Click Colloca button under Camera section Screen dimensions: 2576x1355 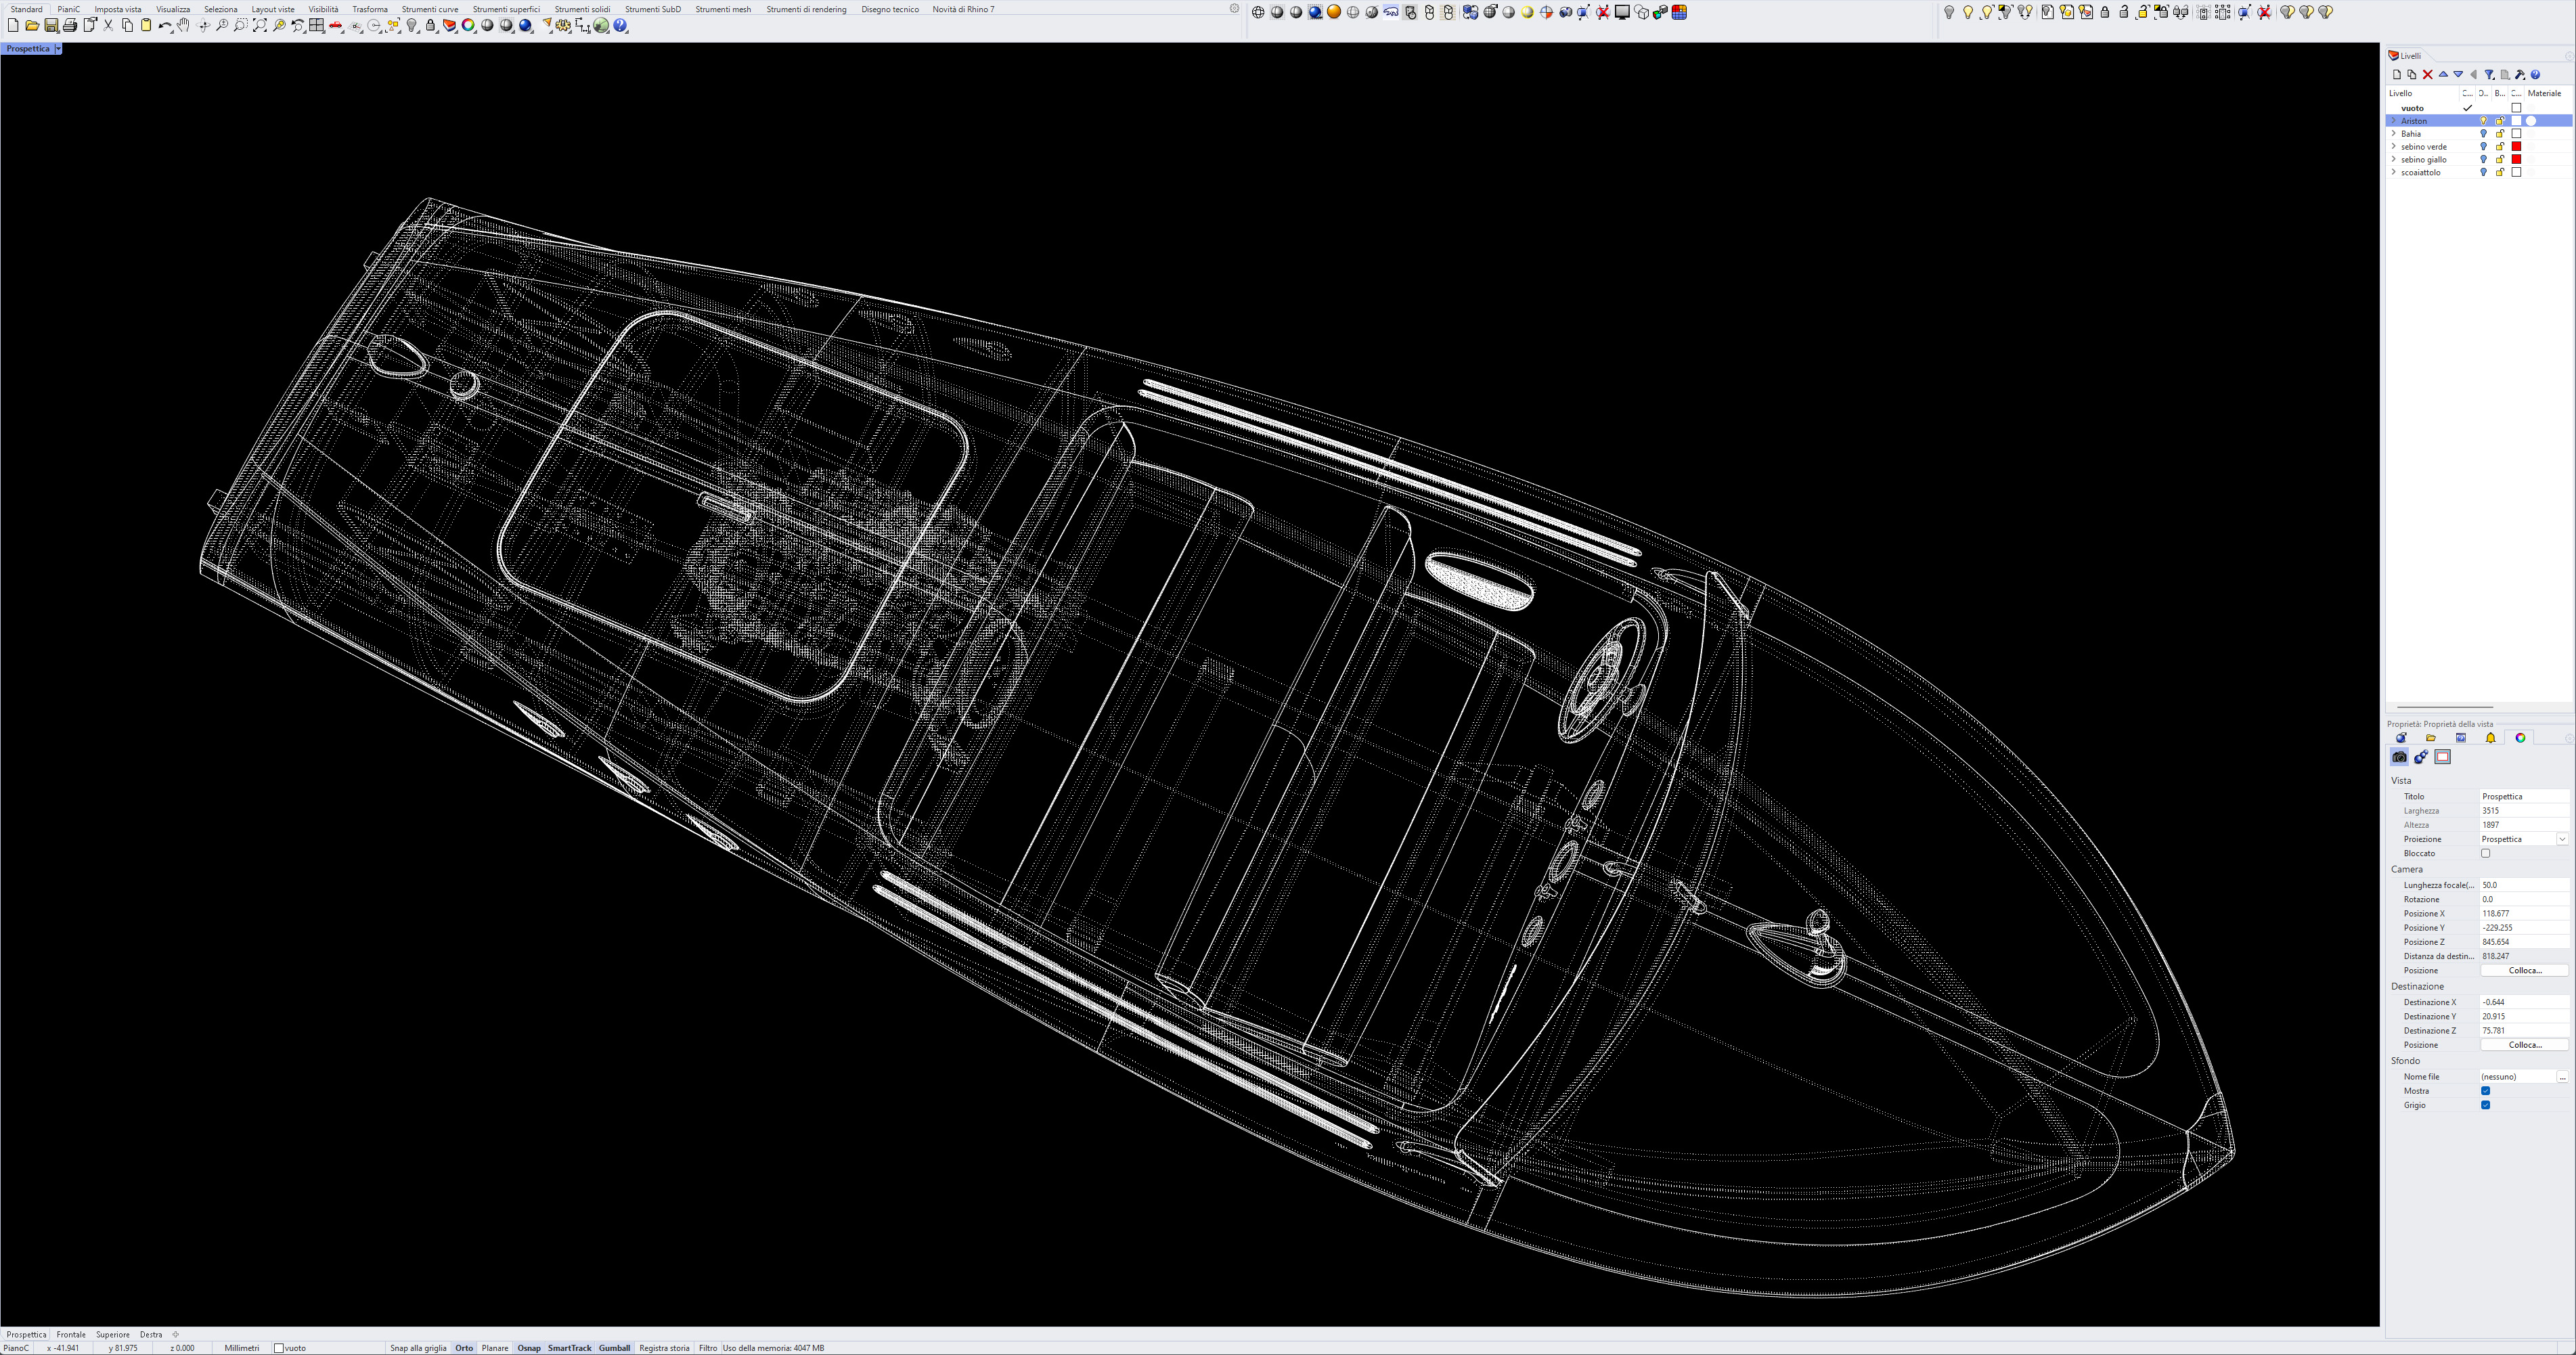coord(2524,970)
